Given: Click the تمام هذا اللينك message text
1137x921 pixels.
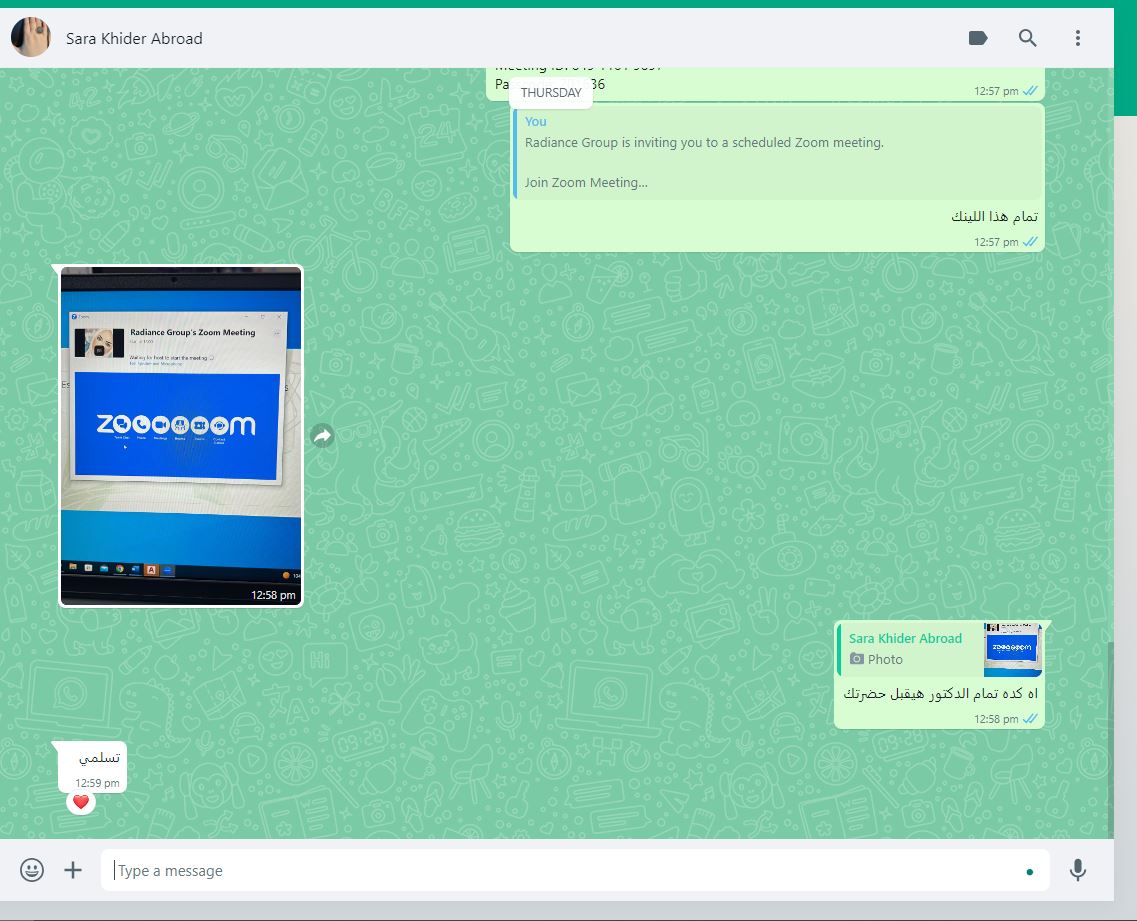Looking at the screenshot, I should (994, 216).
